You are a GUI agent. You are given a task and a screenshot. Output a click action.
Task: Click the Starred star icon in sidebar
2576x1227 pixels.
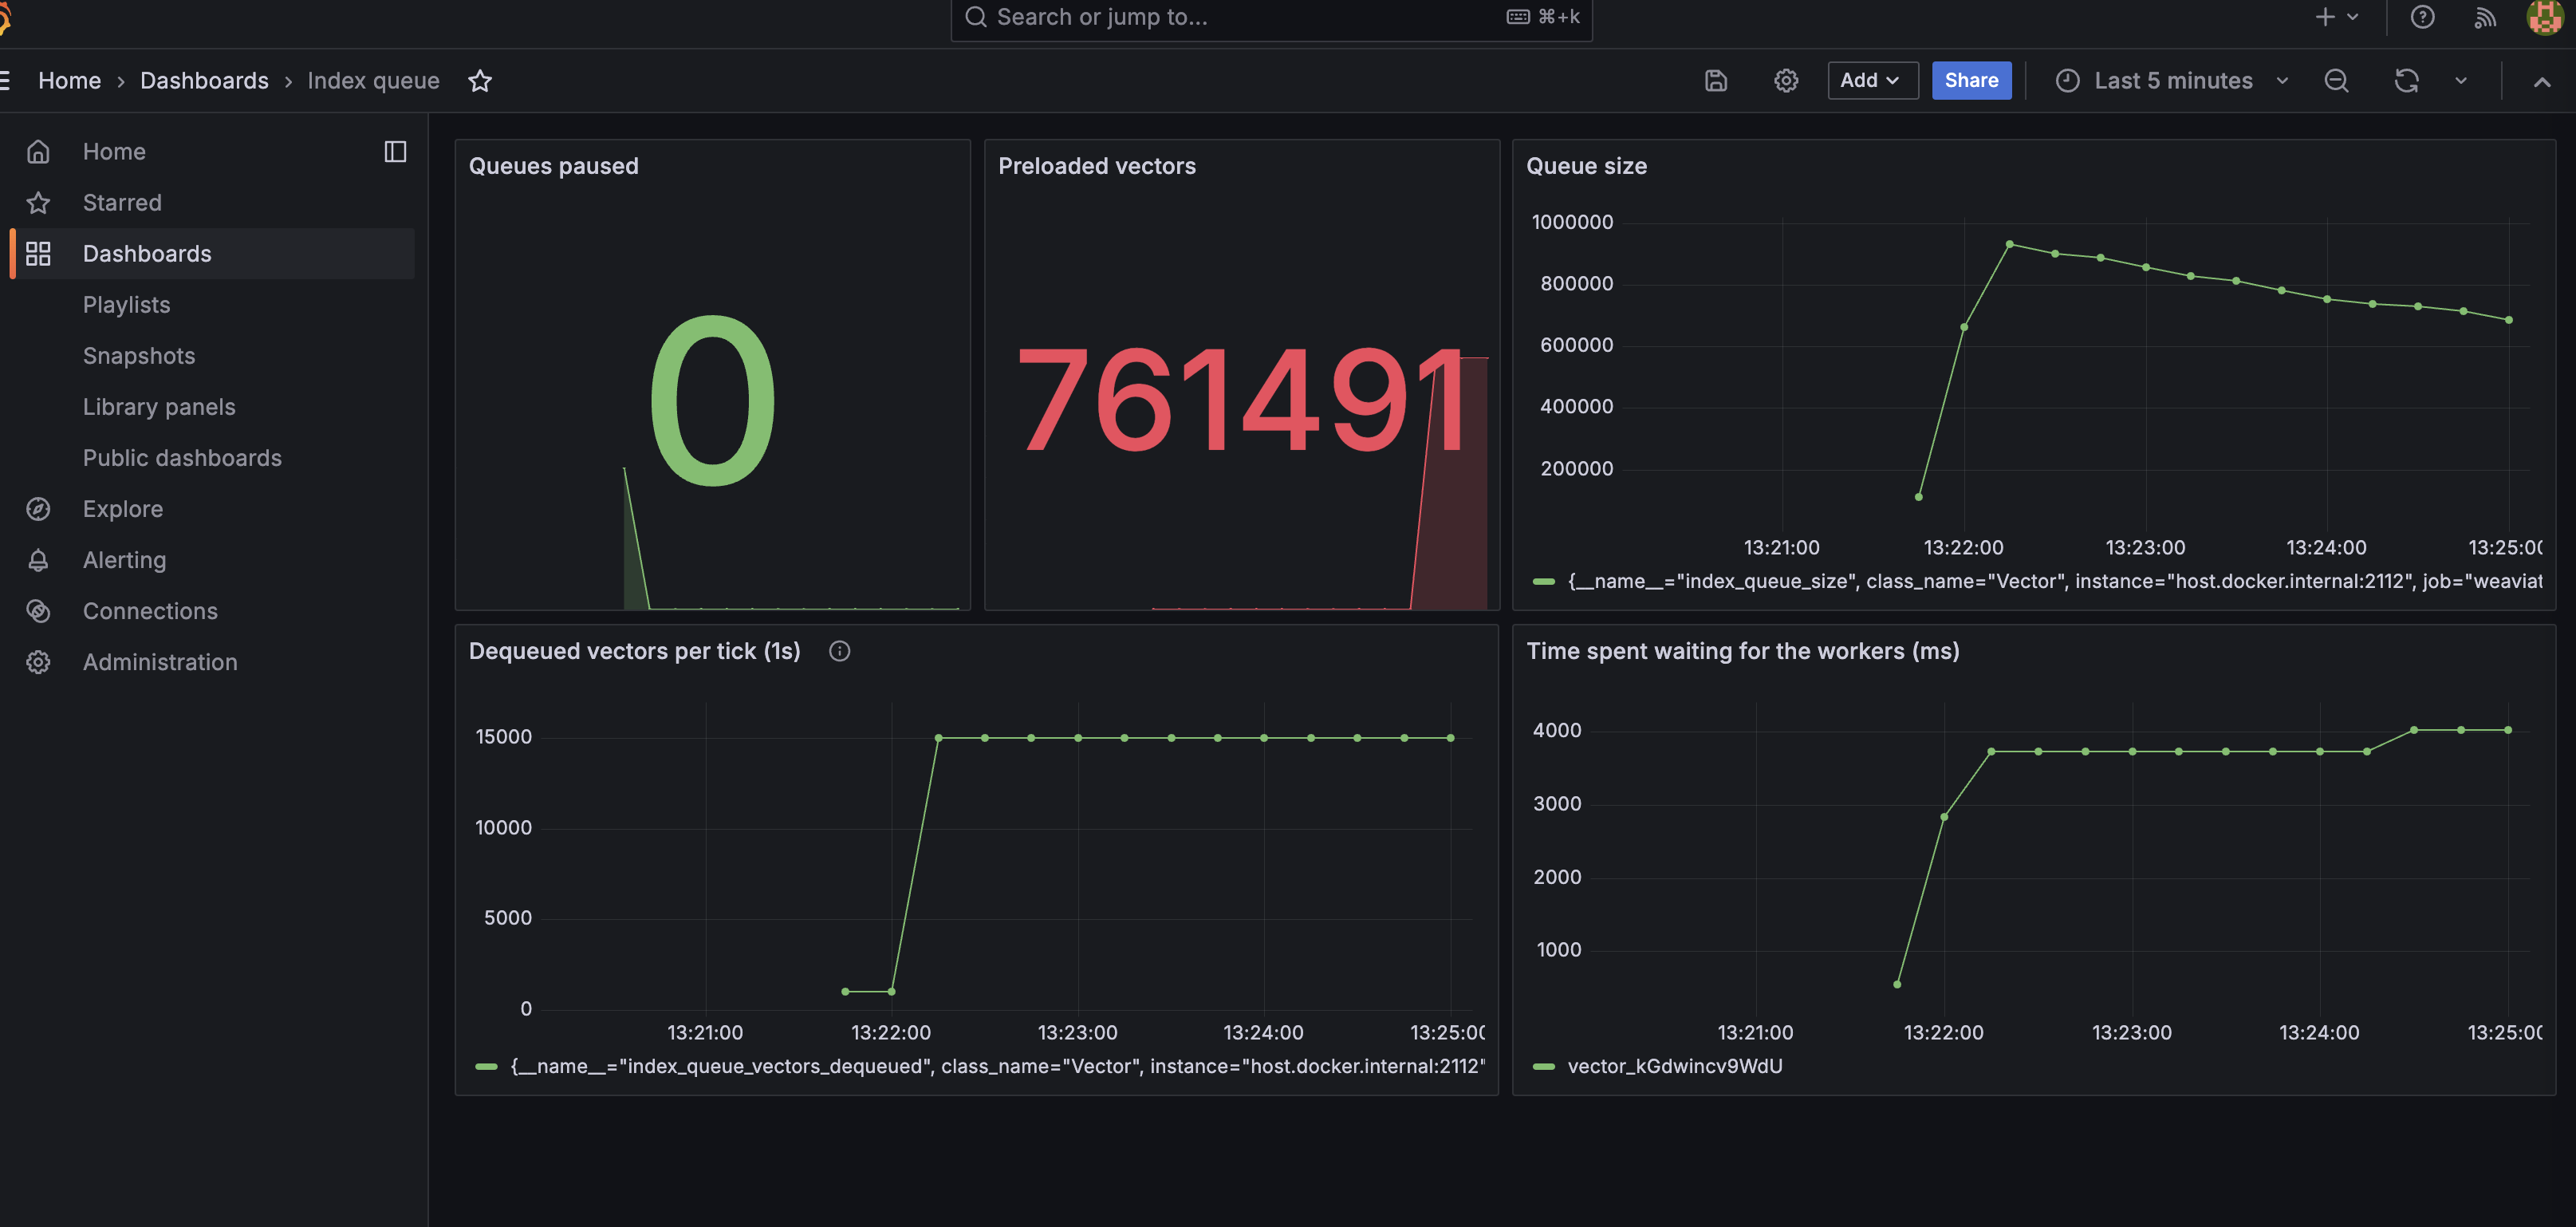[38, 202]
